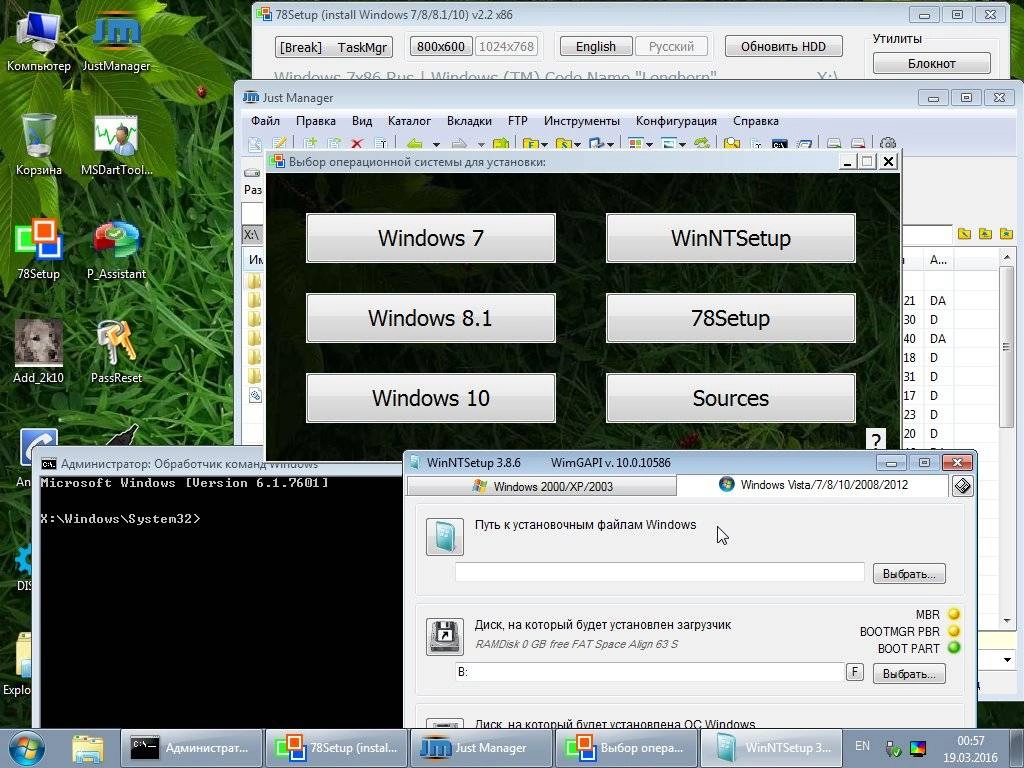Viewport: 1024px width, 768px height.
Task: Select the PassReset keys icon
Action: (x=116, y=351)
